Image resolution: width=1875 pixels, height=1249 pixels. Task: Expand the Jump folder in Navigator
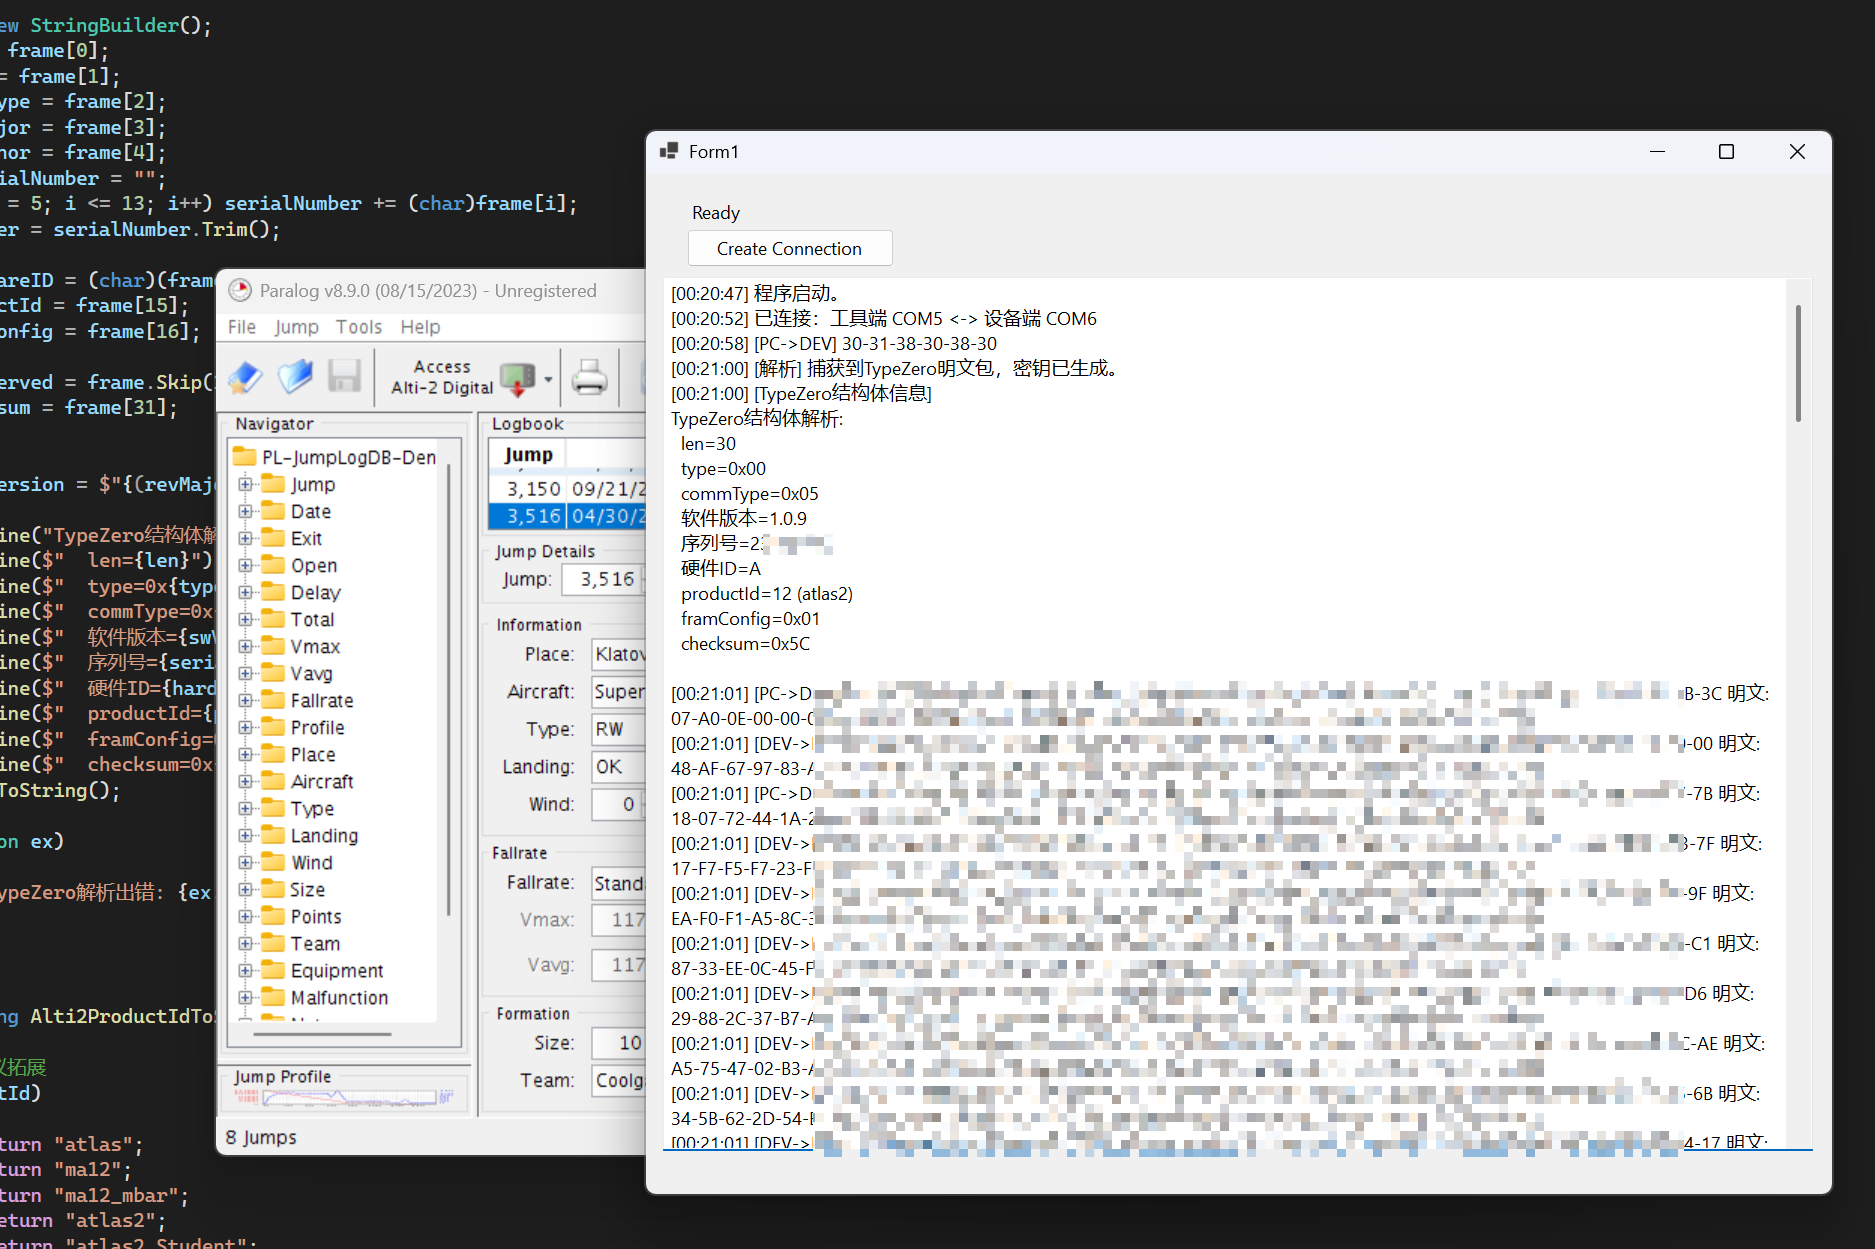[x=247, y=484]
